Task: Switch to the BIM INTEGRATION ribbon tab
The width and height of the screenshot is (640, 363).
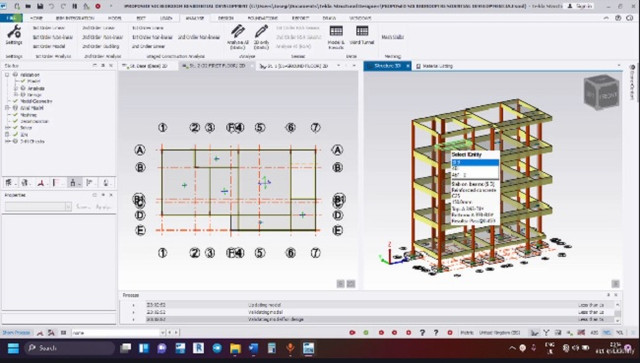Action: (75, 18)
